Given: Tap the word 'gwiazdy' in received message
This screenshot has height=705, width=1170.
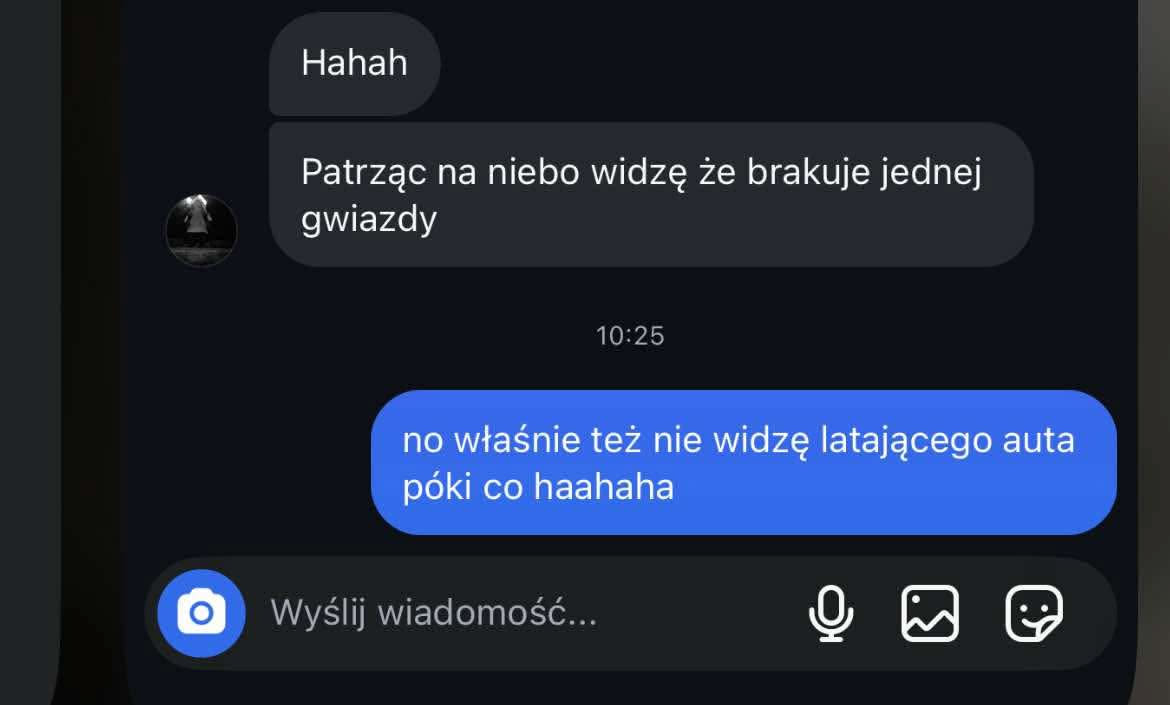Looking at the screenshot, I should pyautogui.click(x=369, y=219).
